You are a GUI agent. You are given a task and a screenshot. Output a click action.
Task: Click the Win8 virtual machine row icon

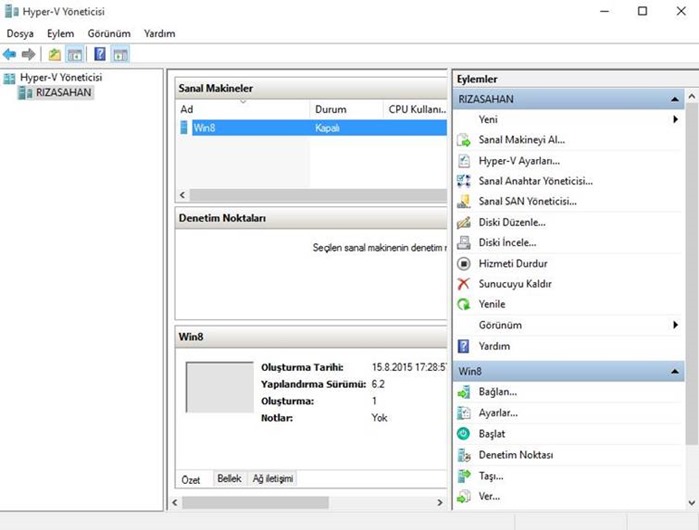[x=184, y=127]
